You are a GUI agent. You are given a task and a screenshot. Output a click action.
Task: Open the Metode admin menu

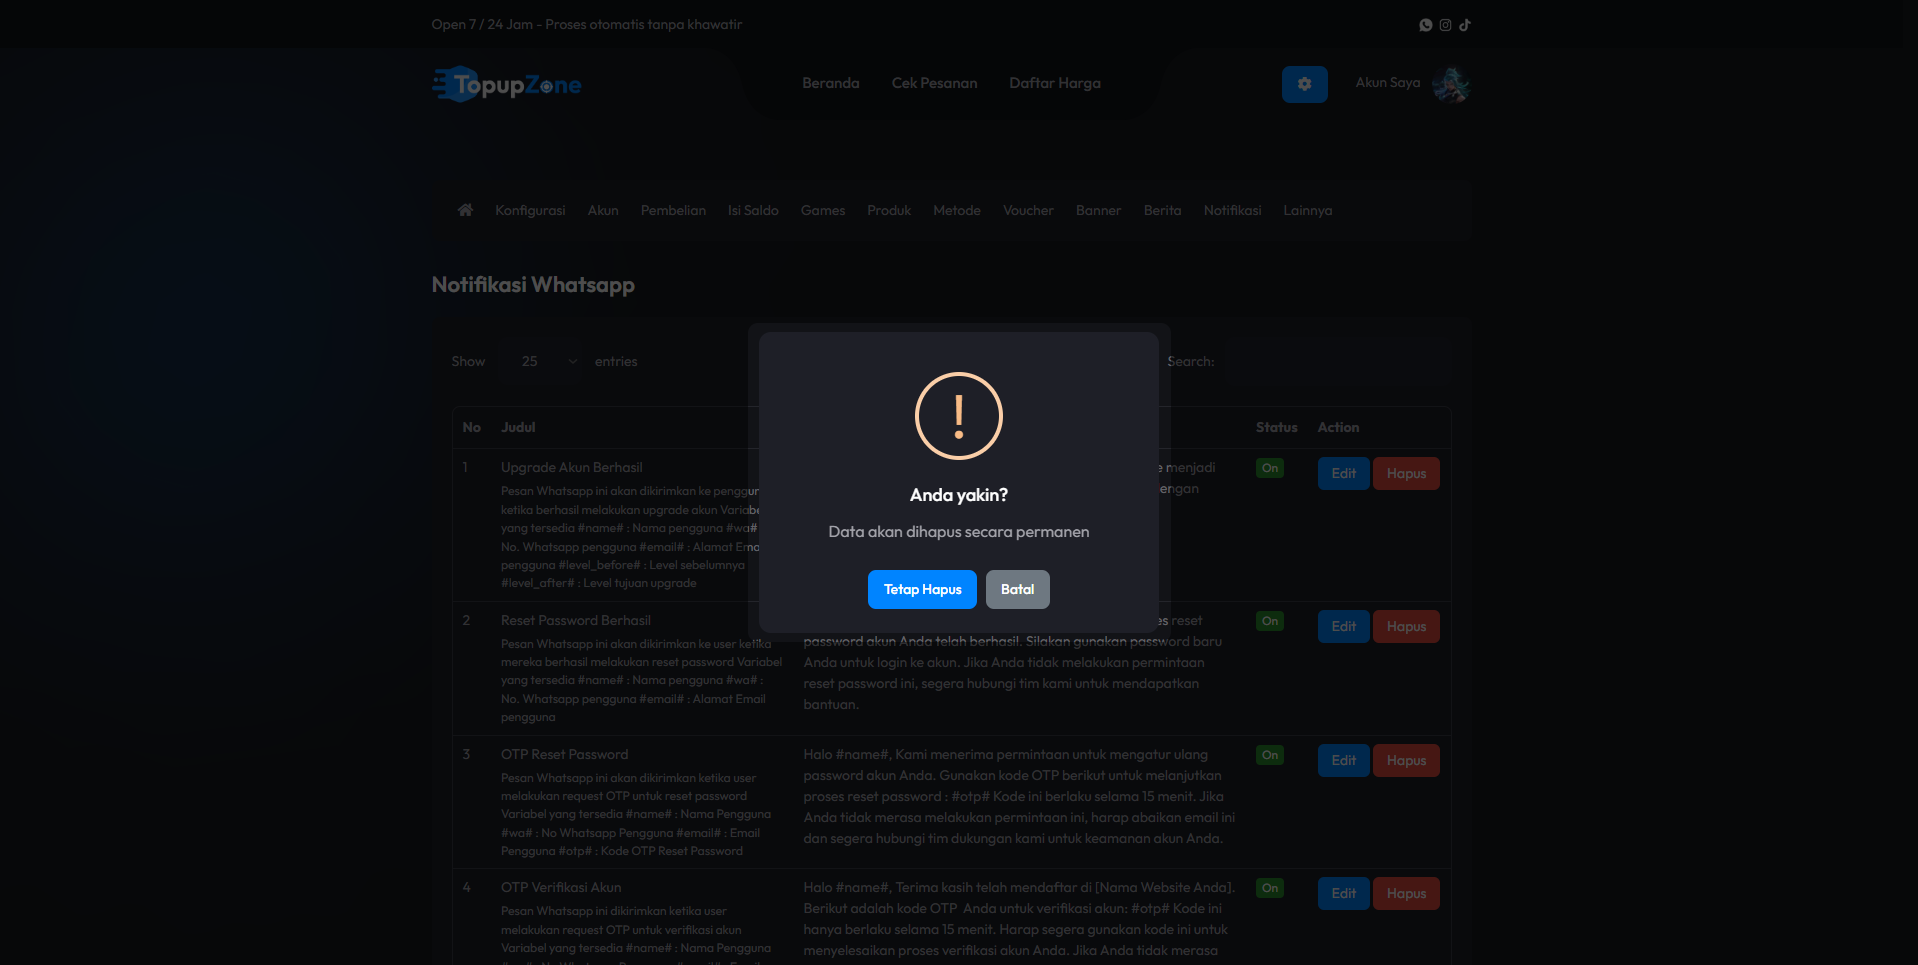pos(957,210)
